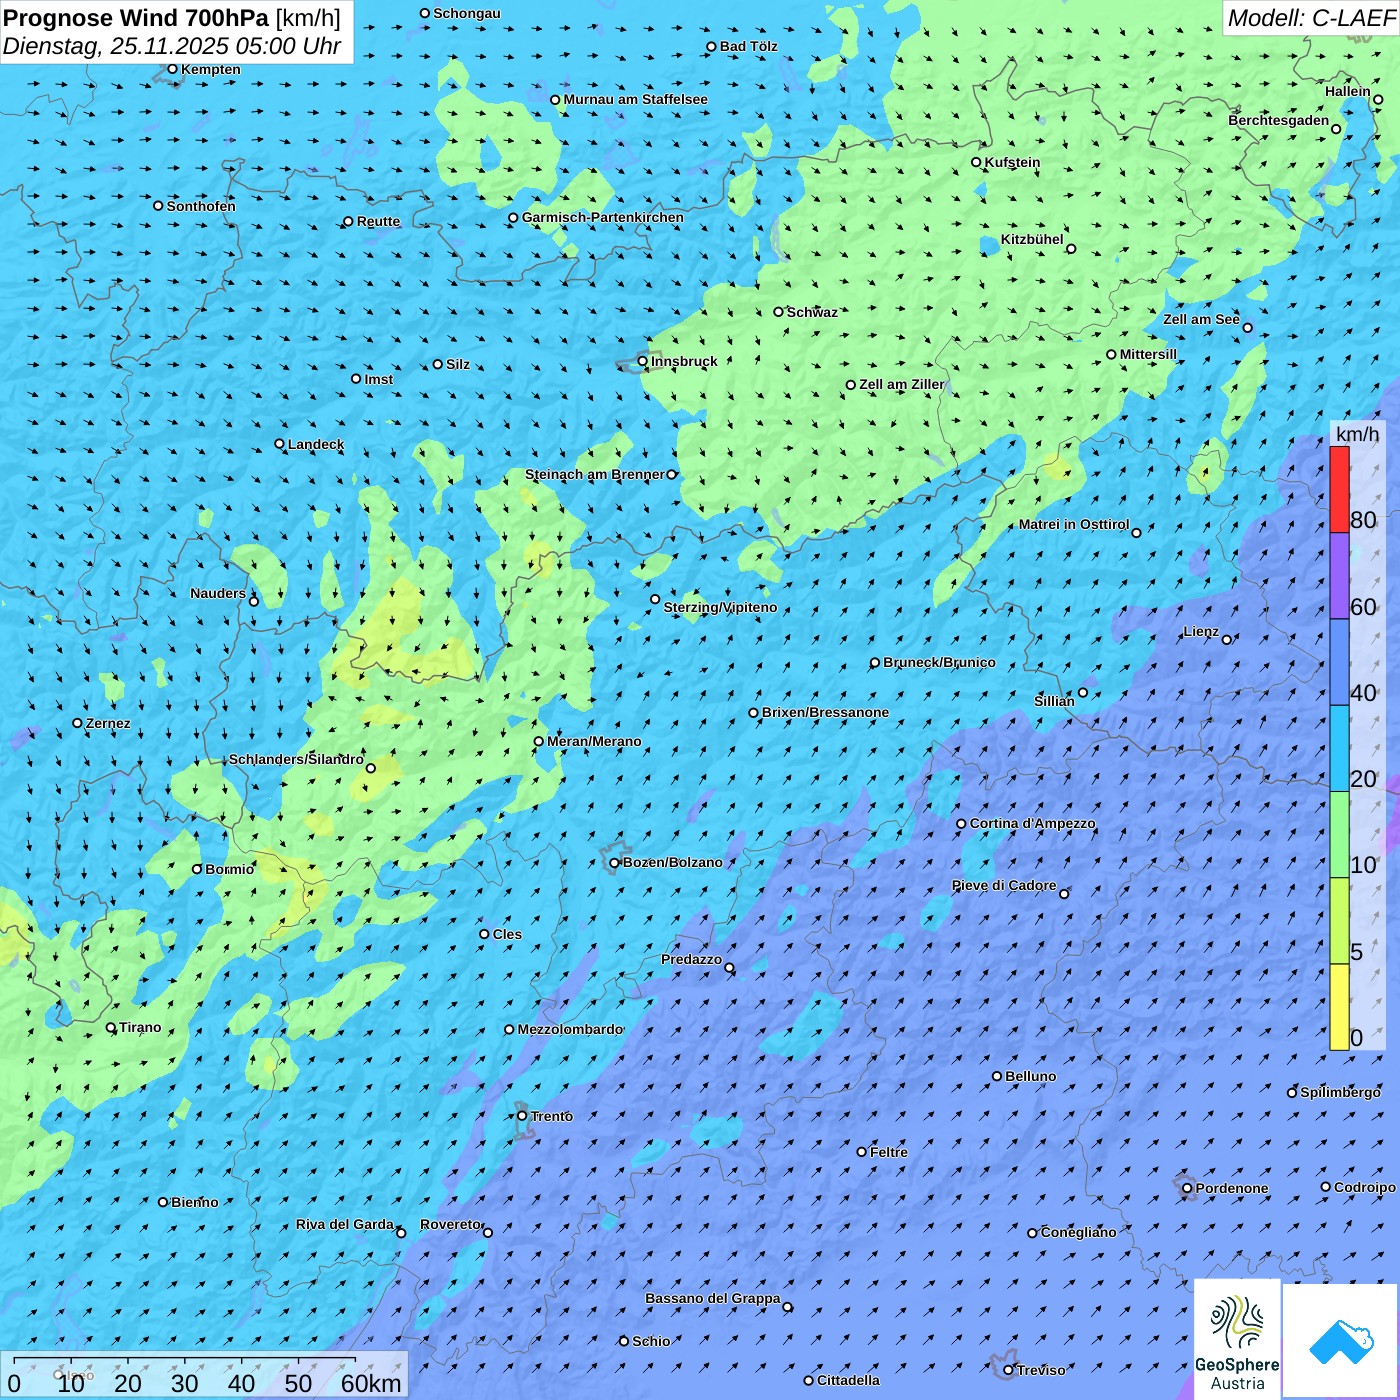The image size is (1400, 1400).
Task: Click the 'Schlanders/Silandro' label
Action: (x=296, y=759)
